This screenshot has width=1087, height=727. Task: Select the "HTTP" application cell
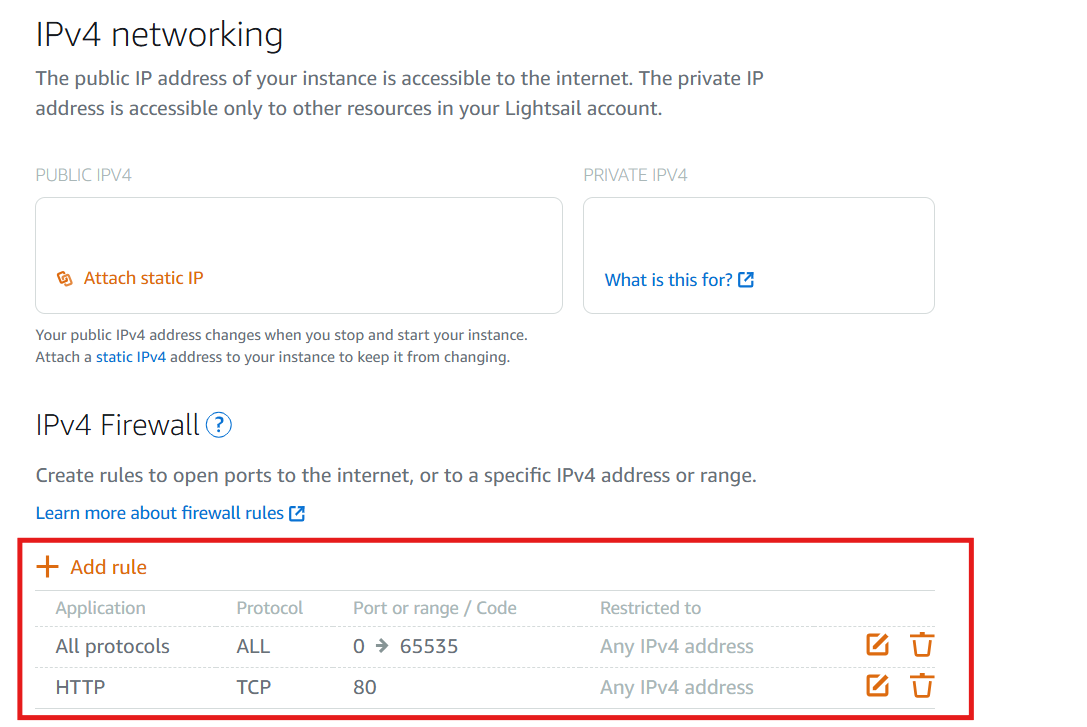click(x=80, y=687)
